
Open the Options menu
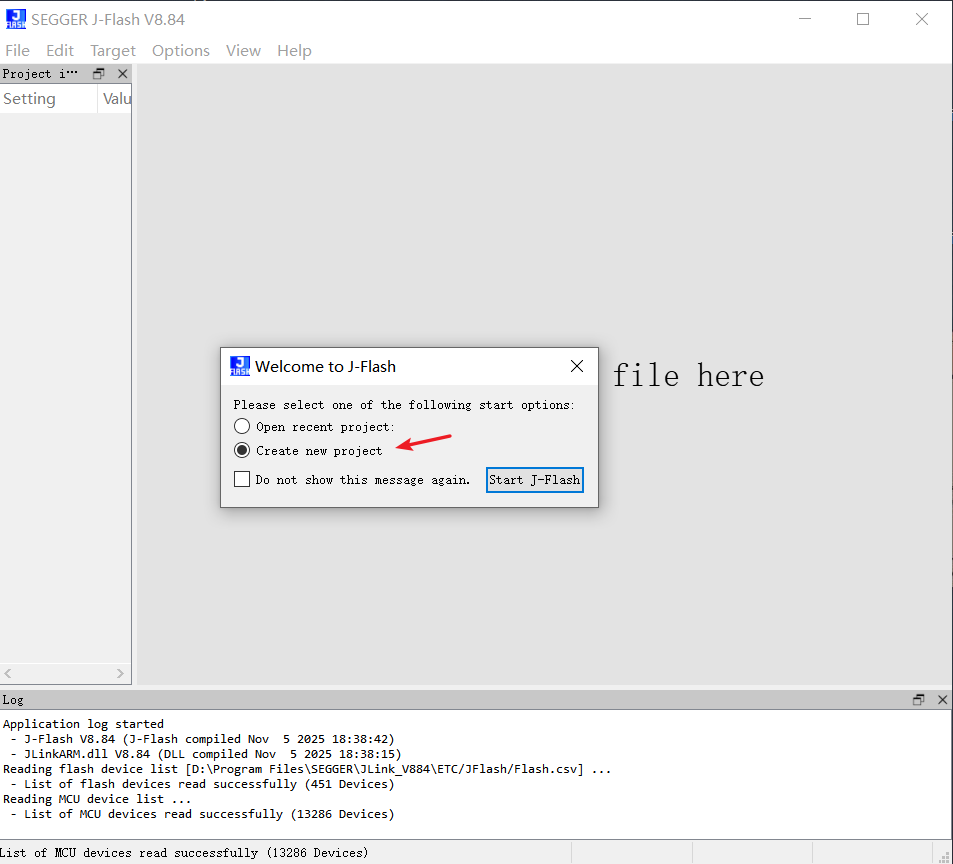[x=181, y=50]
